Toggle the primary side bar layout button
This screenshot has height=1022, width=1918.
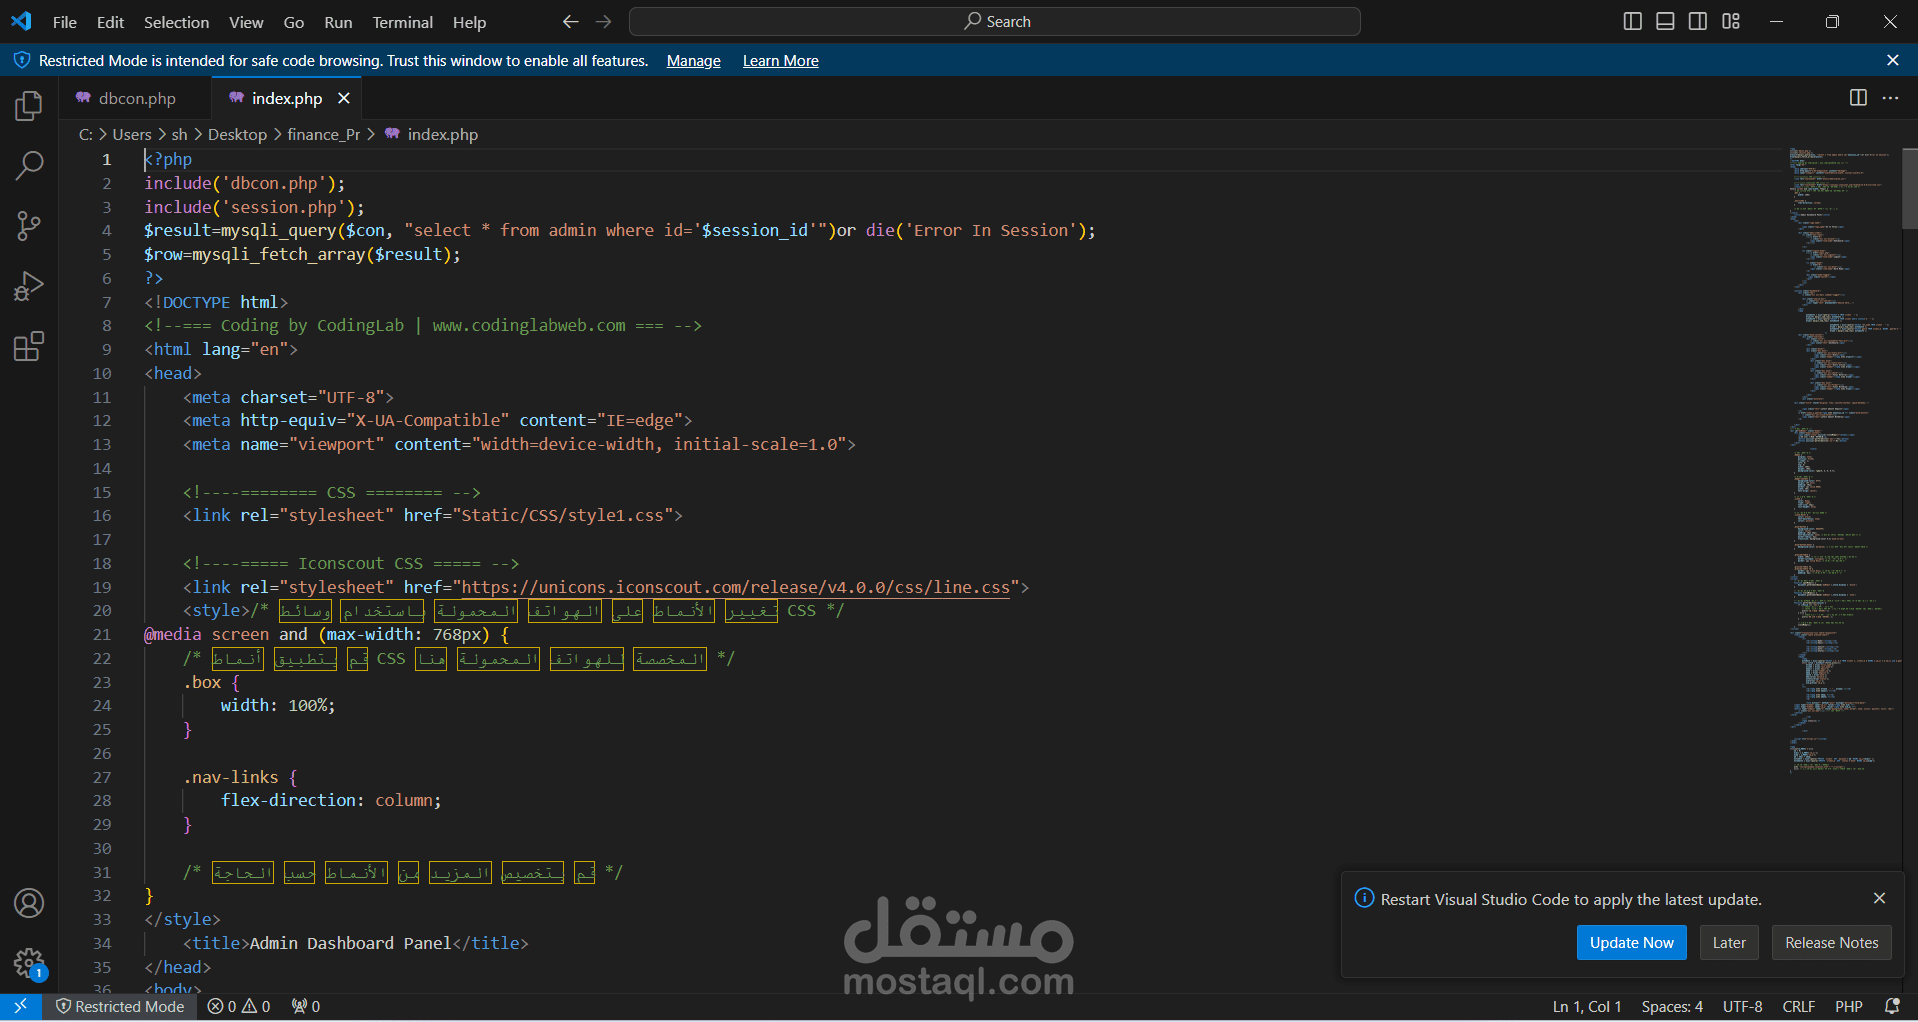pos(1632,21)
